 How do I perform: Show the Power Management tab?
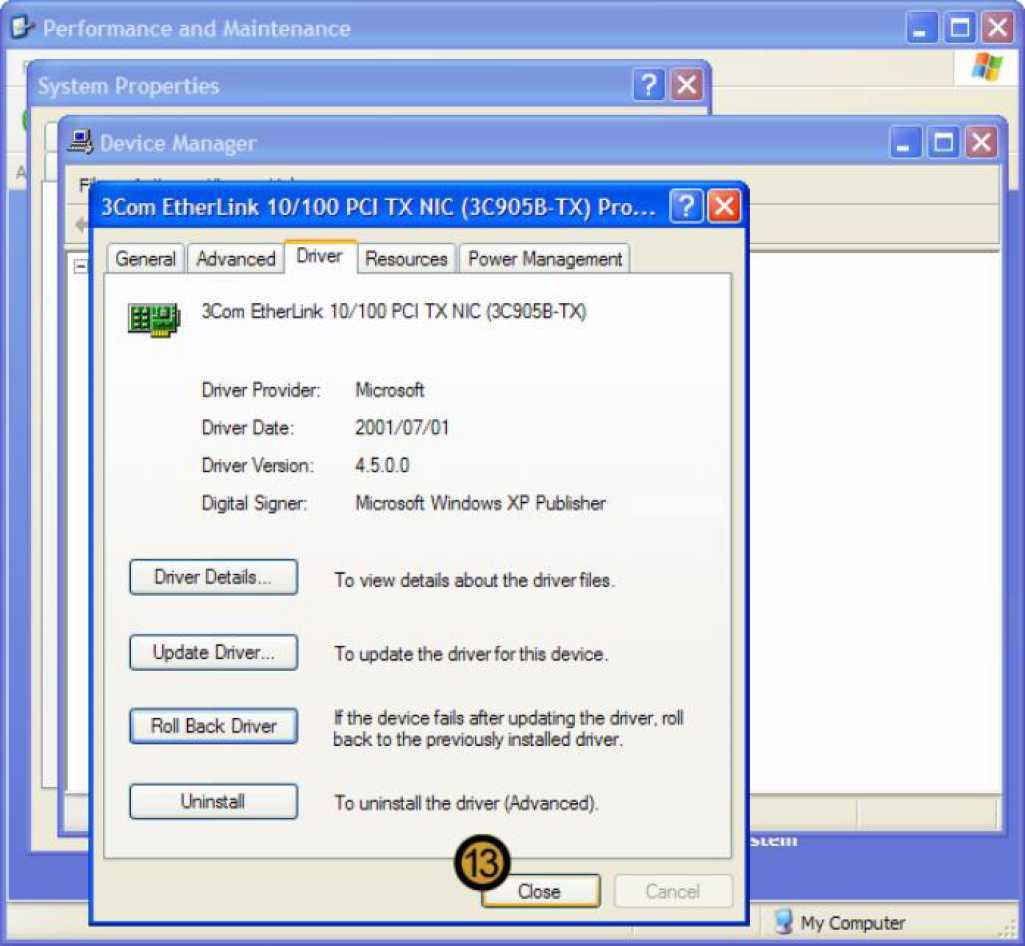click(x=545, y=259)
